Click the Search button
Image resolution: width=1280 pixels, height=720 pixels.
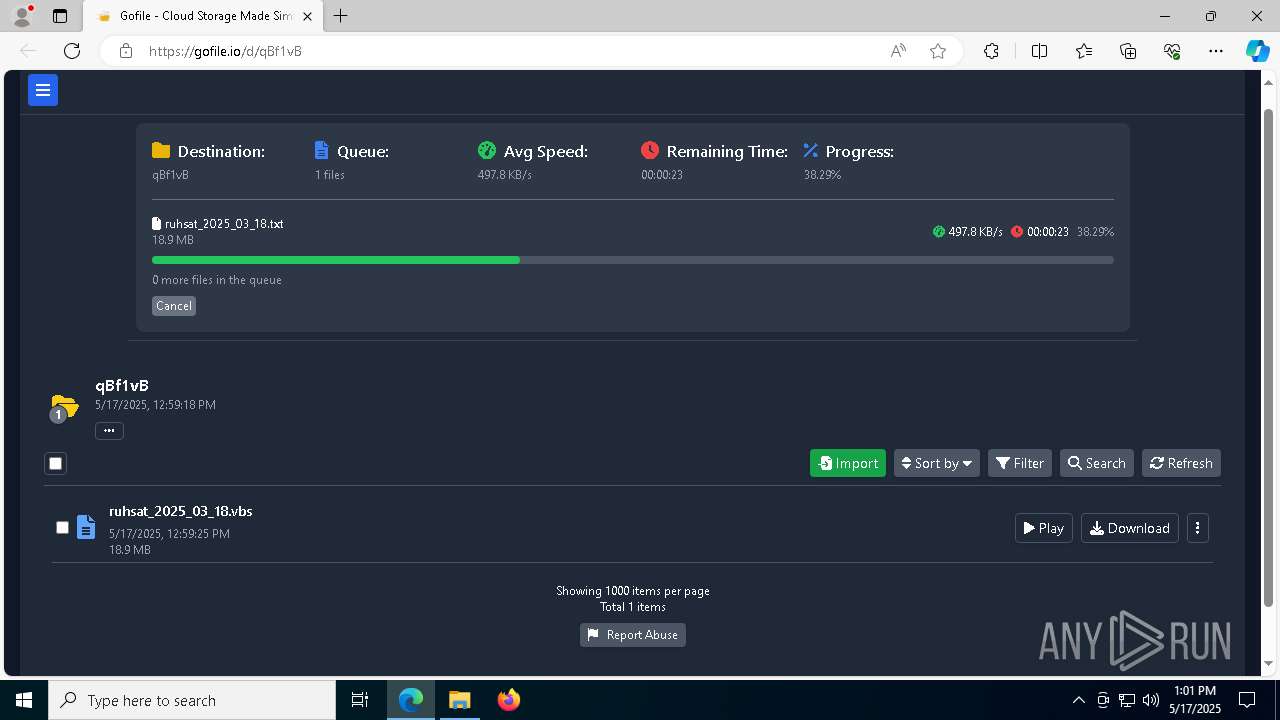(x=1096, y=463)
